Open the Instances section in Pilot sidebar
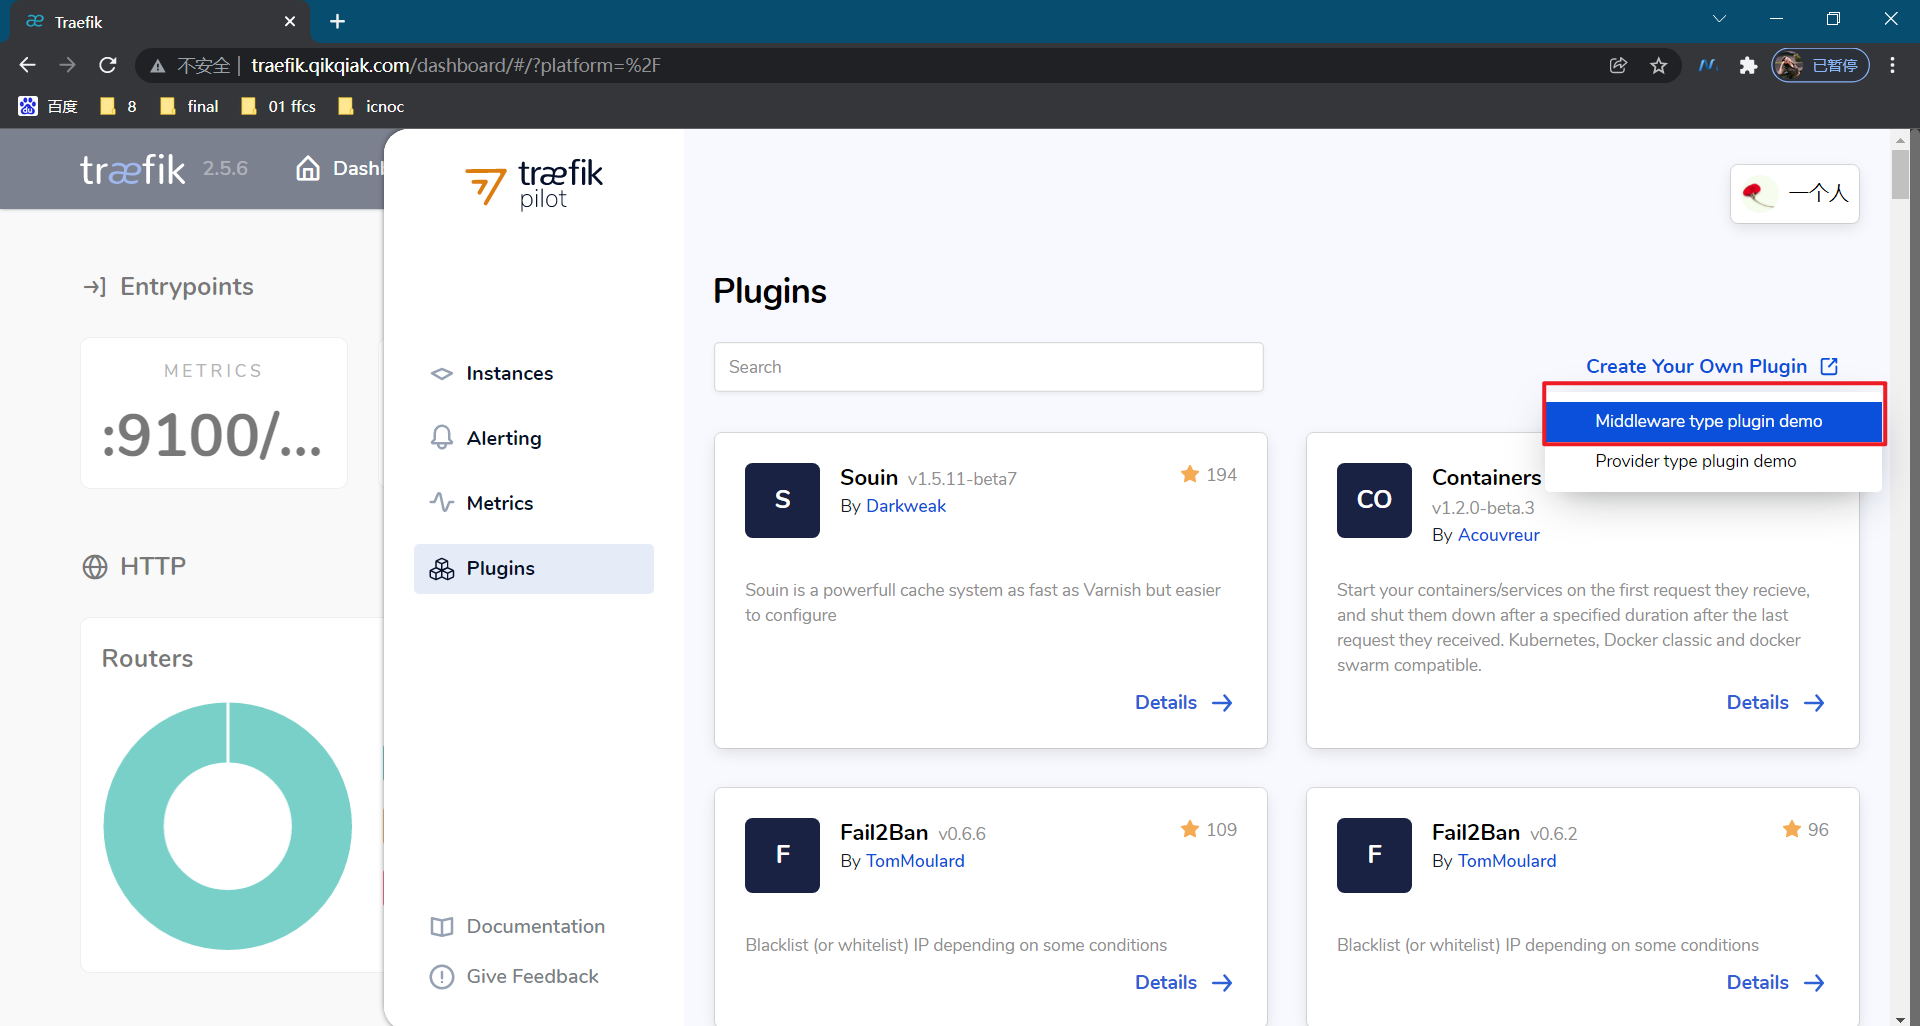The height and width of the screenshot is (1026, 1920). 509,373
